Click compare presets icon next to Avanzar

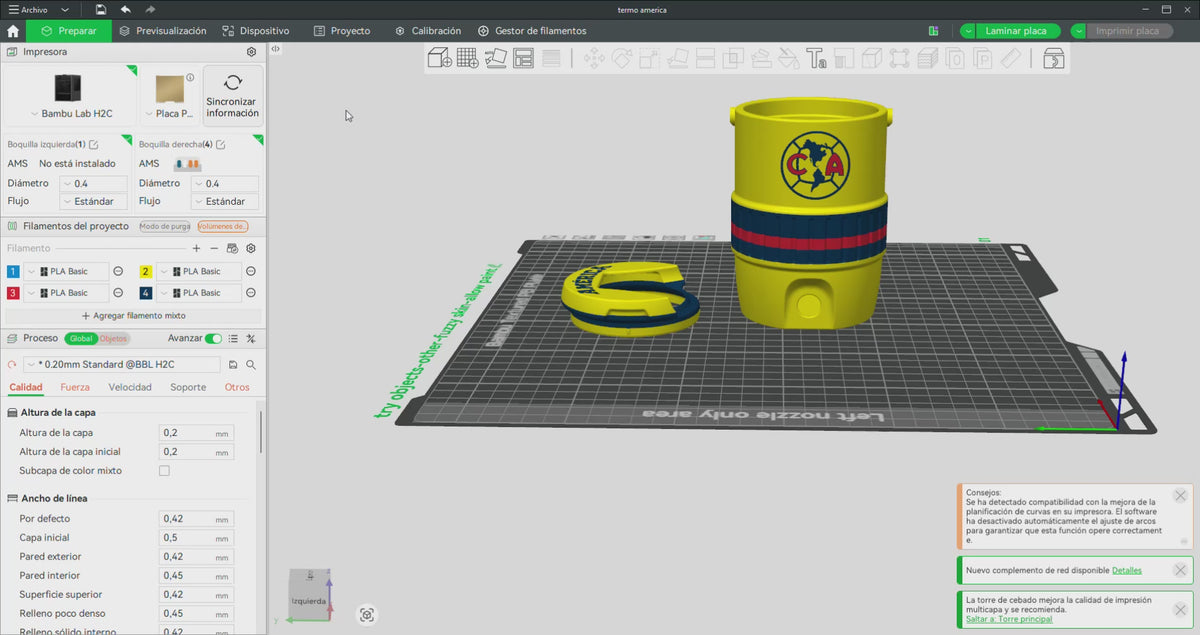[251, 339]
